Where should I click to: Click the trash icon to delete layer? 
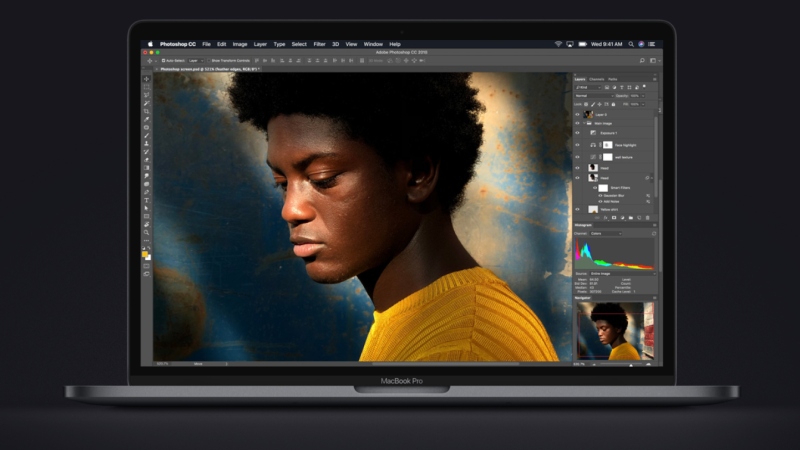coord(647,218)
